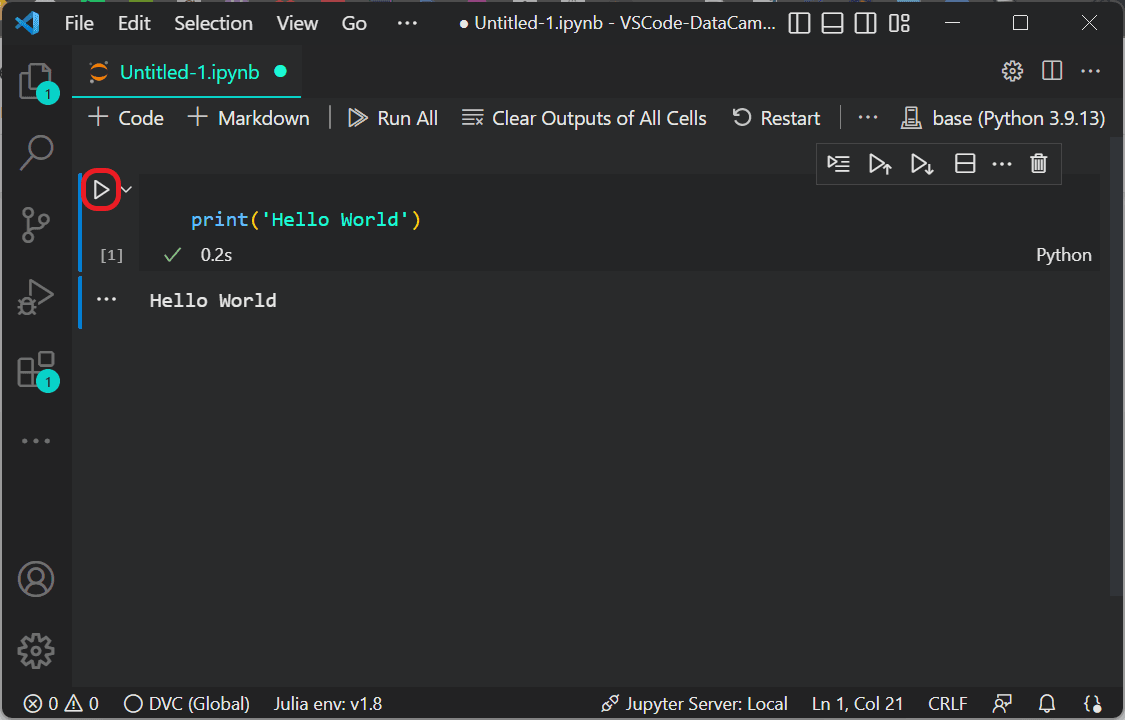Click the Run Cell play button
Image resolution: width=1125 pixels, height=720 pixels.
point(101,189)
